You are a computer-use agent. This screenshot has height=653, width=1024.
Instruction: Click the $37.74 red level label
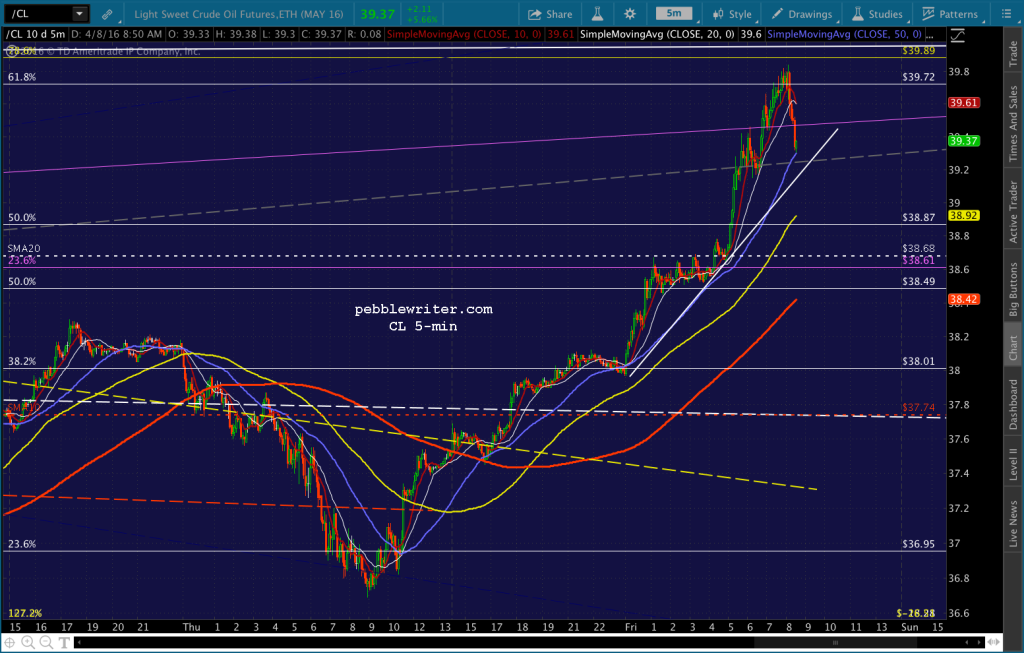[918, 407]
